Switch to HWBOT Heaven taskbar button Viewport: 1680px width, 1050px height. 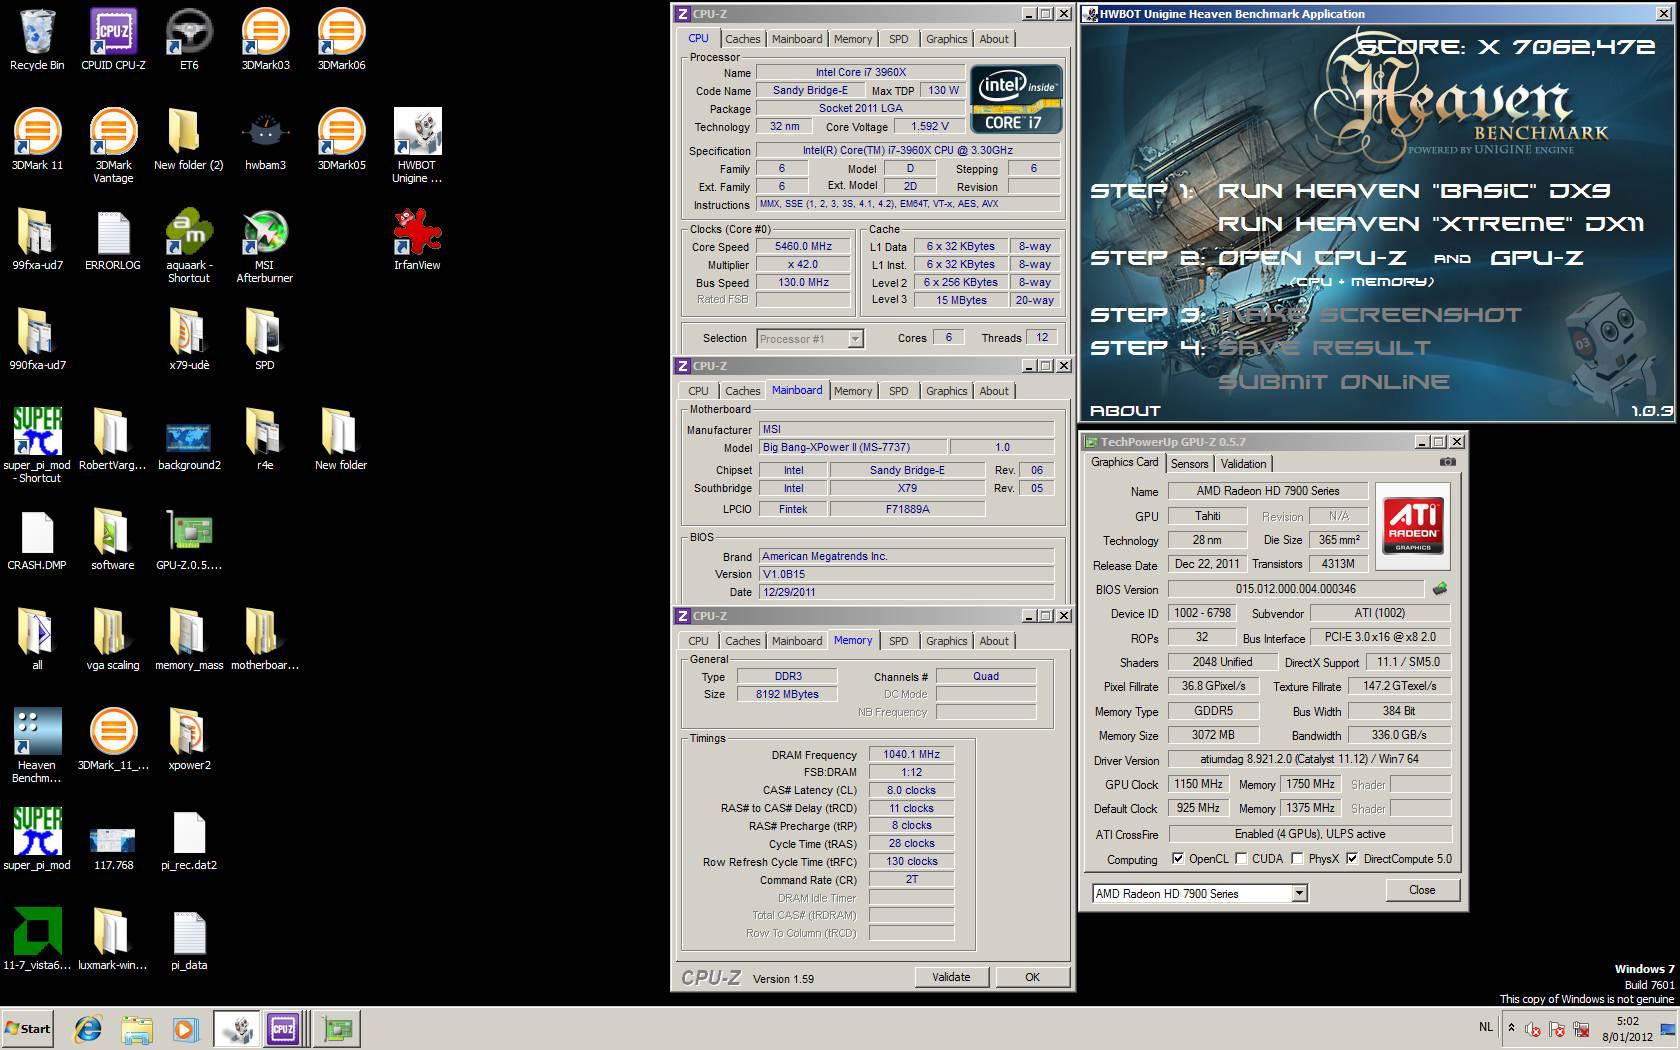237,1028
